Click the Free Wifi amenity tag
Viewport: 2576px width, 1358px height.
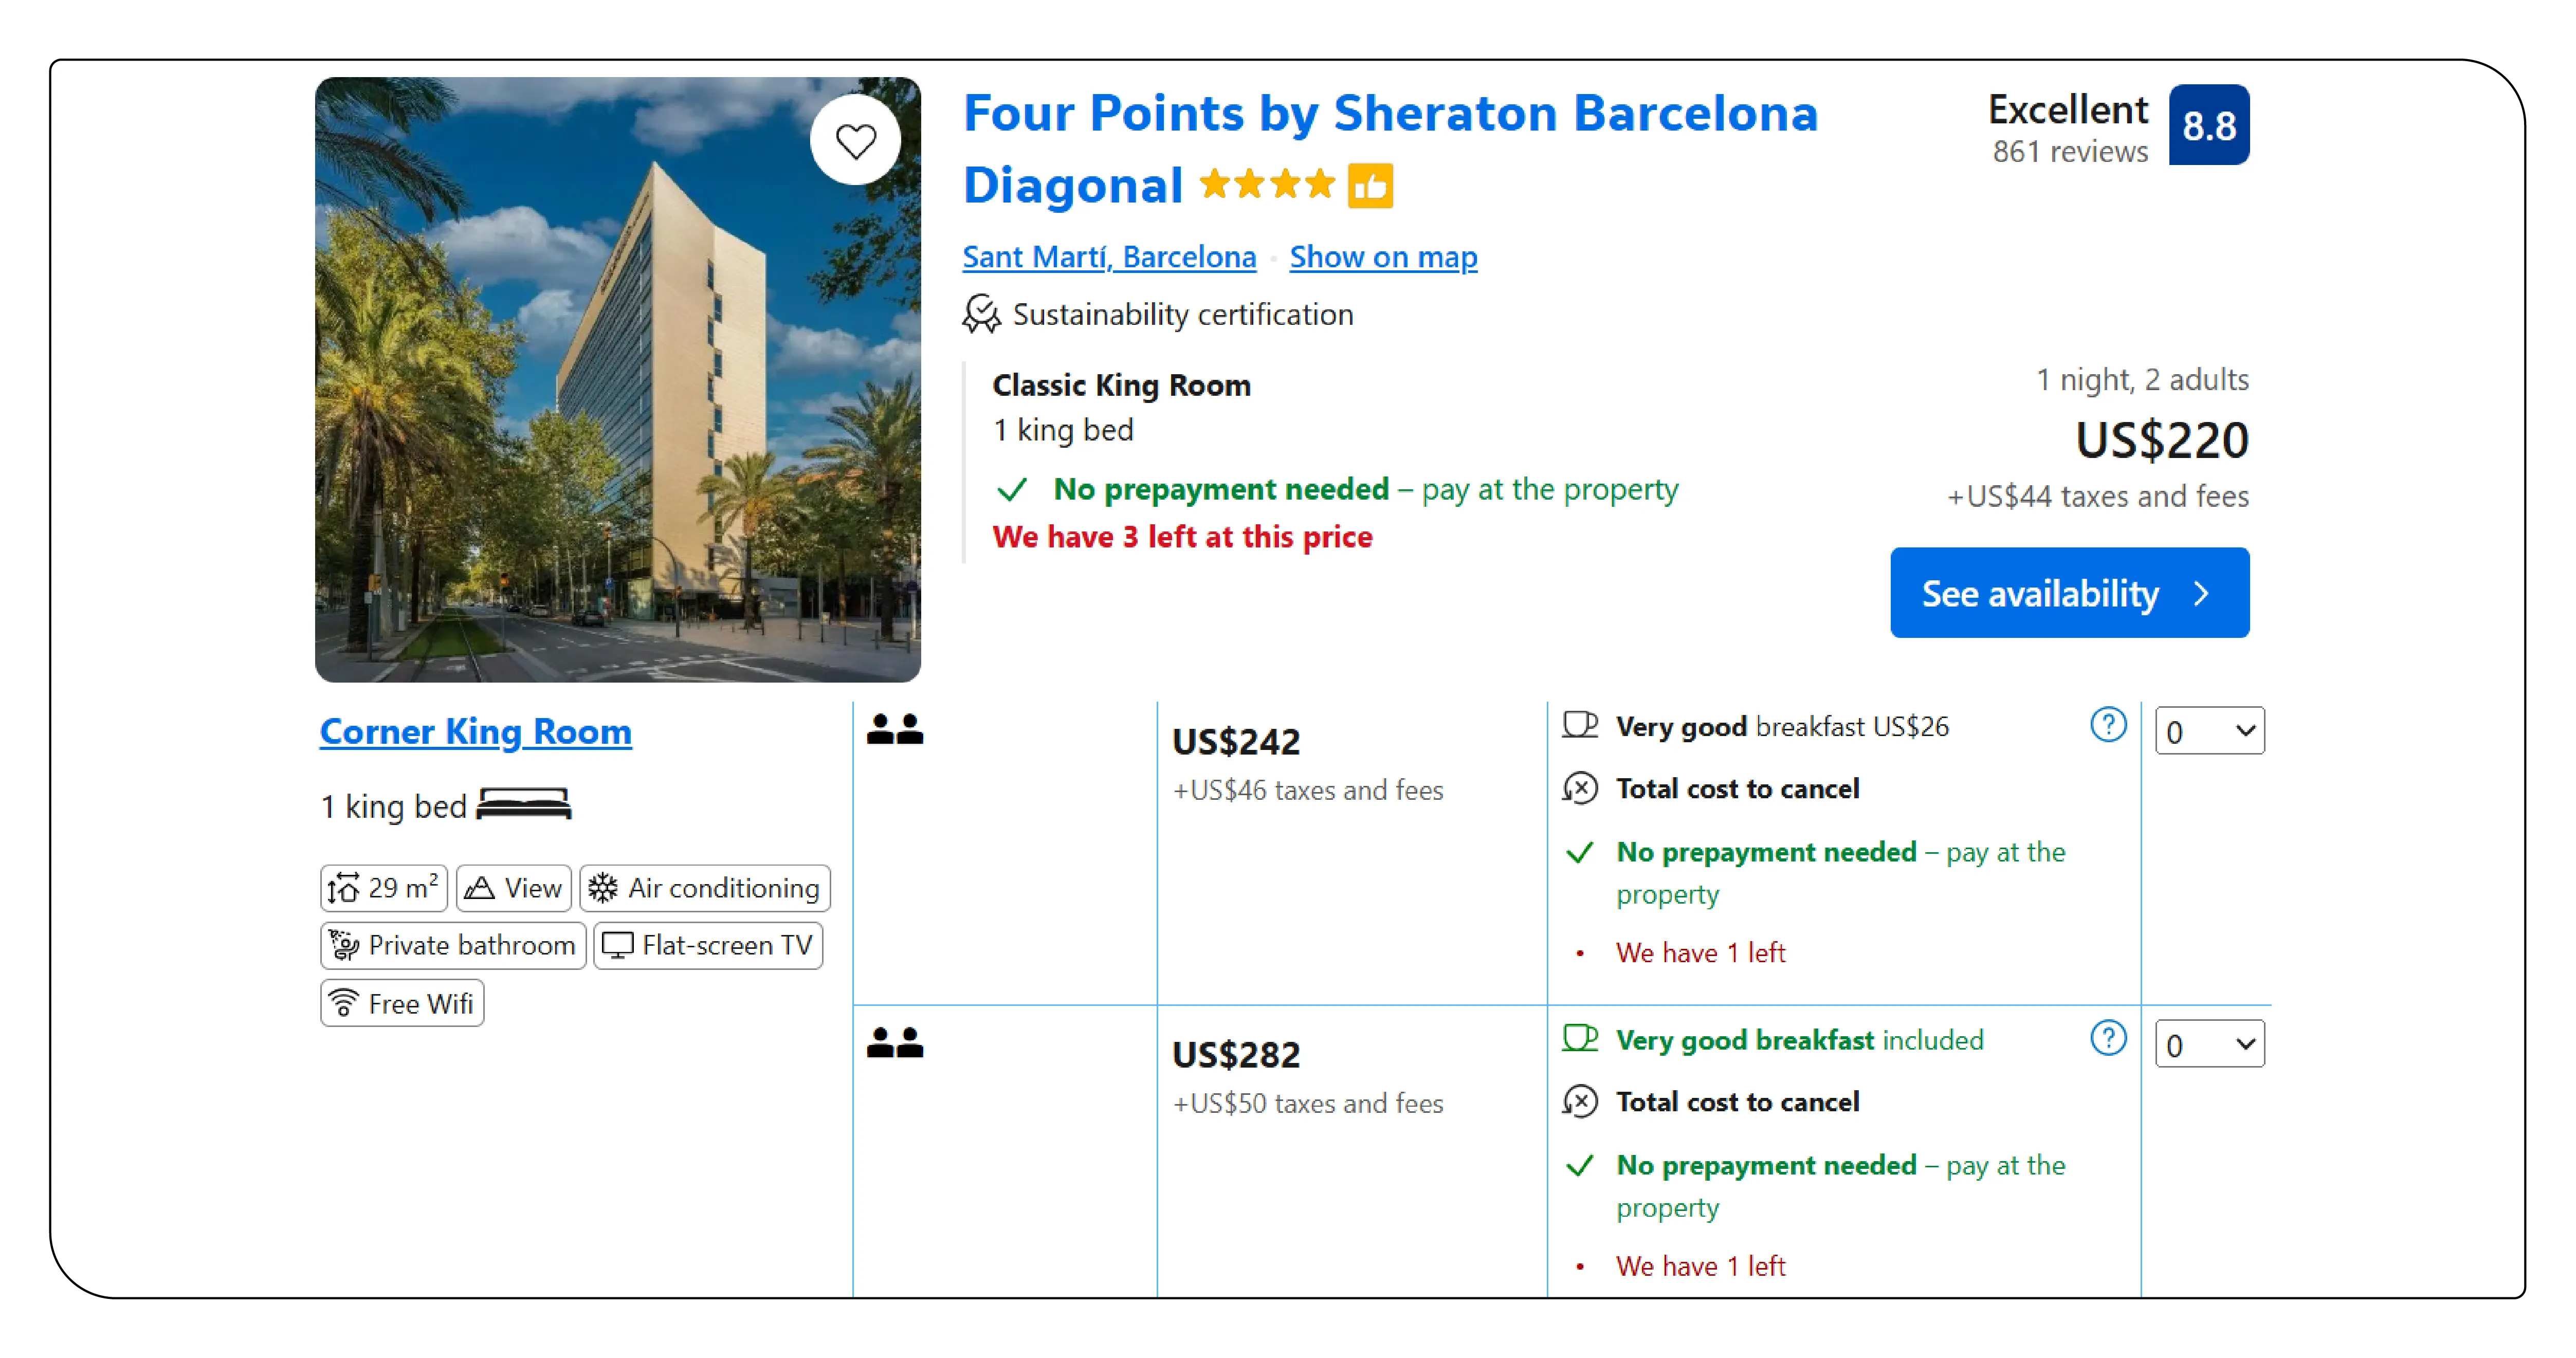402,1003
